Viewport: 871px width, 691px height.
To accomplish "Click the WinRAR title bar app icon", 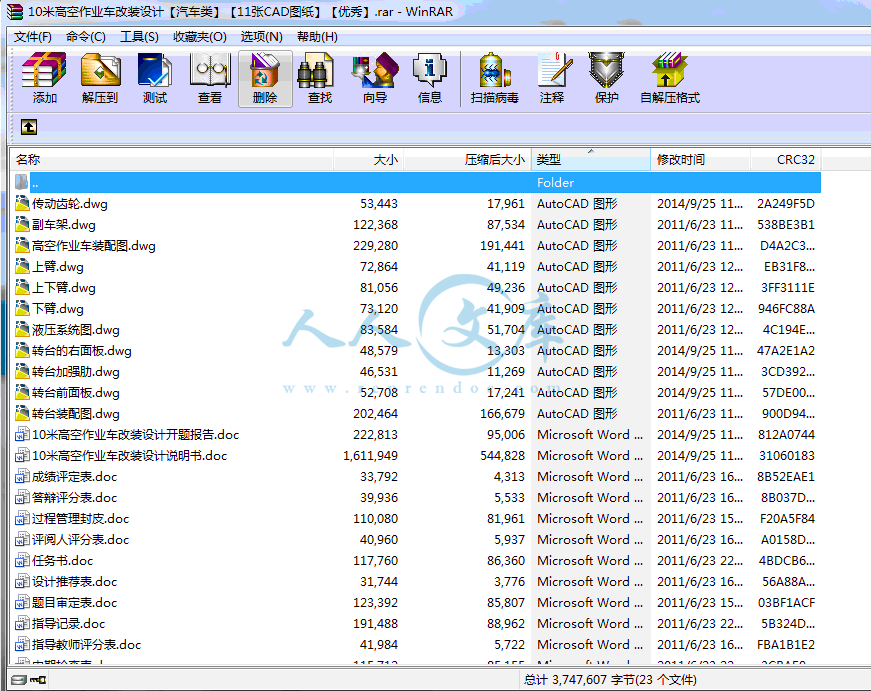I will [14, 11].
